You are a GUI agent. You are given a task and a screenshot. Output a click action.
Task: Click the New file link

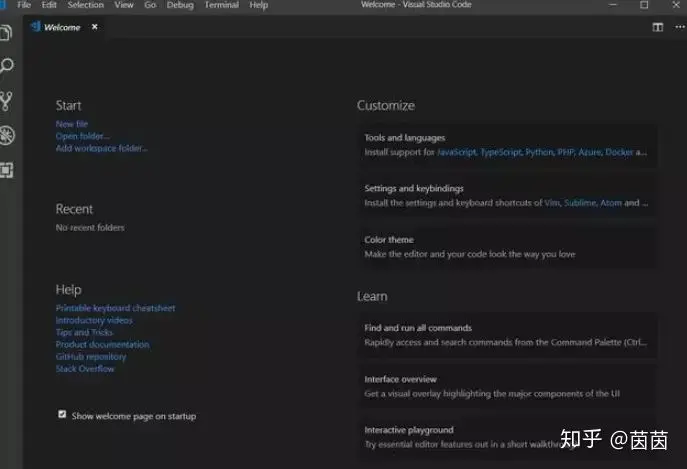[72, 124]
